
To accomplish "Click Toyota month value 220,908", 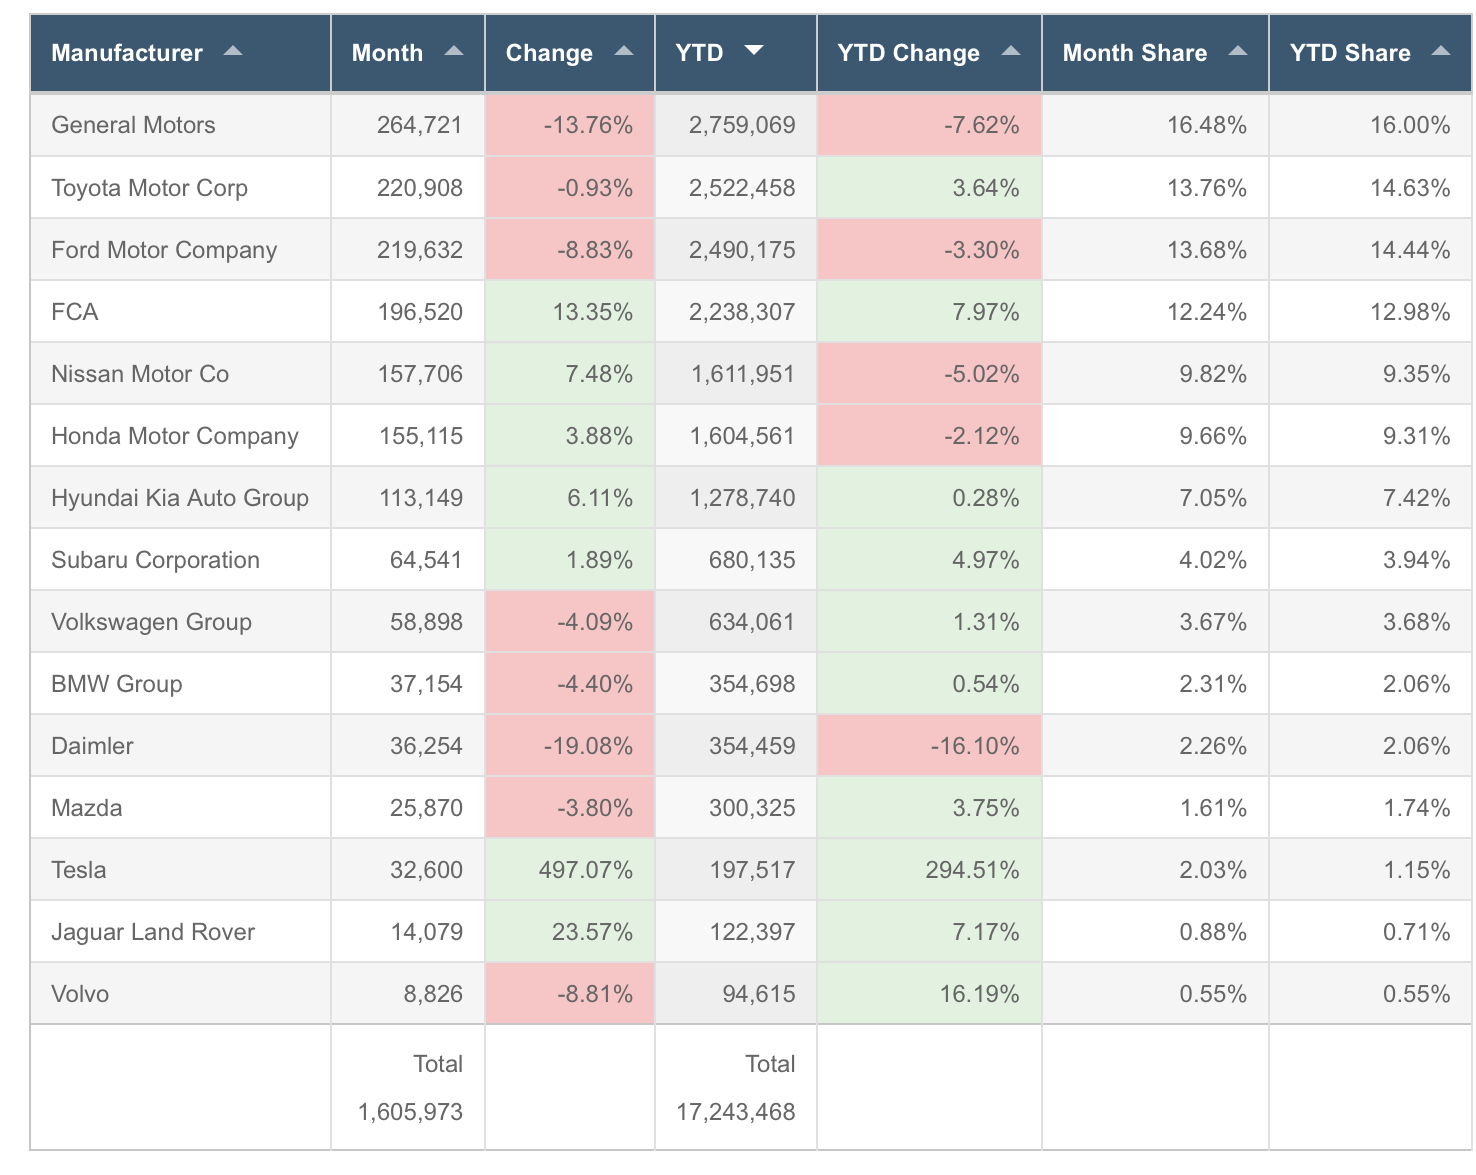I will (x=420, y=187).
